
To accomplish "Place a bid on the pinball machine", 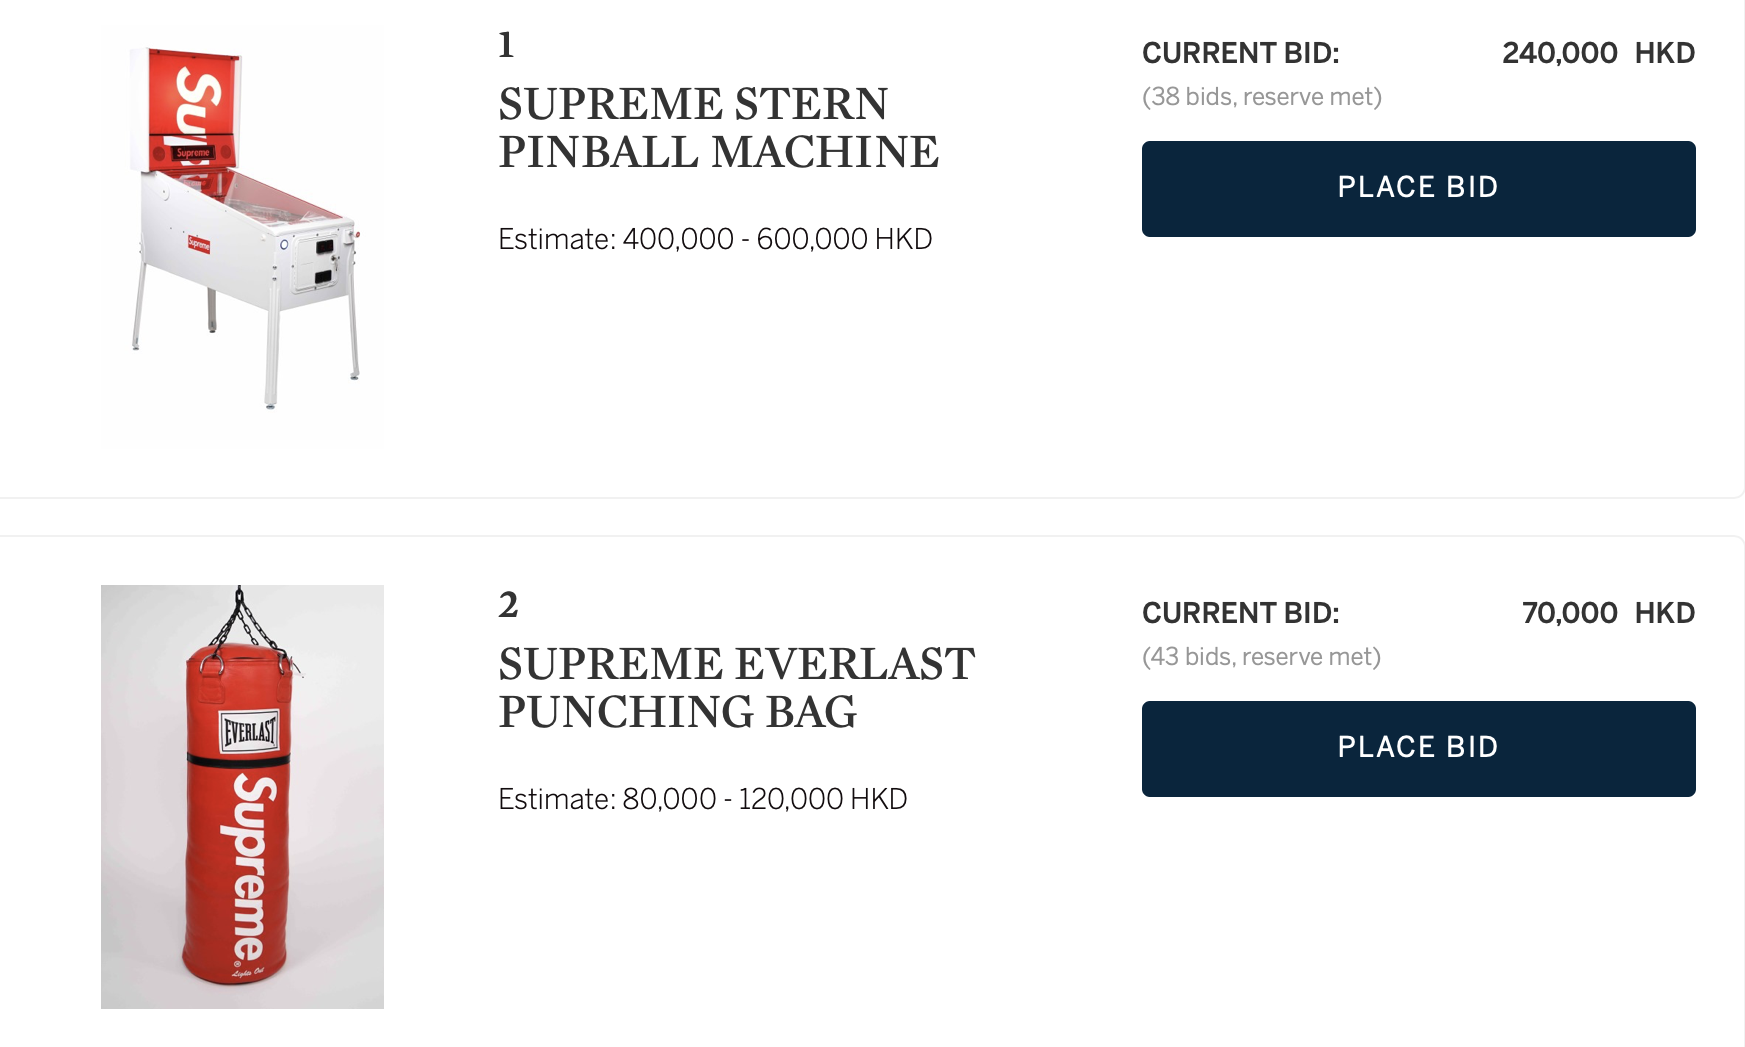I will [x=1418, y=189].
